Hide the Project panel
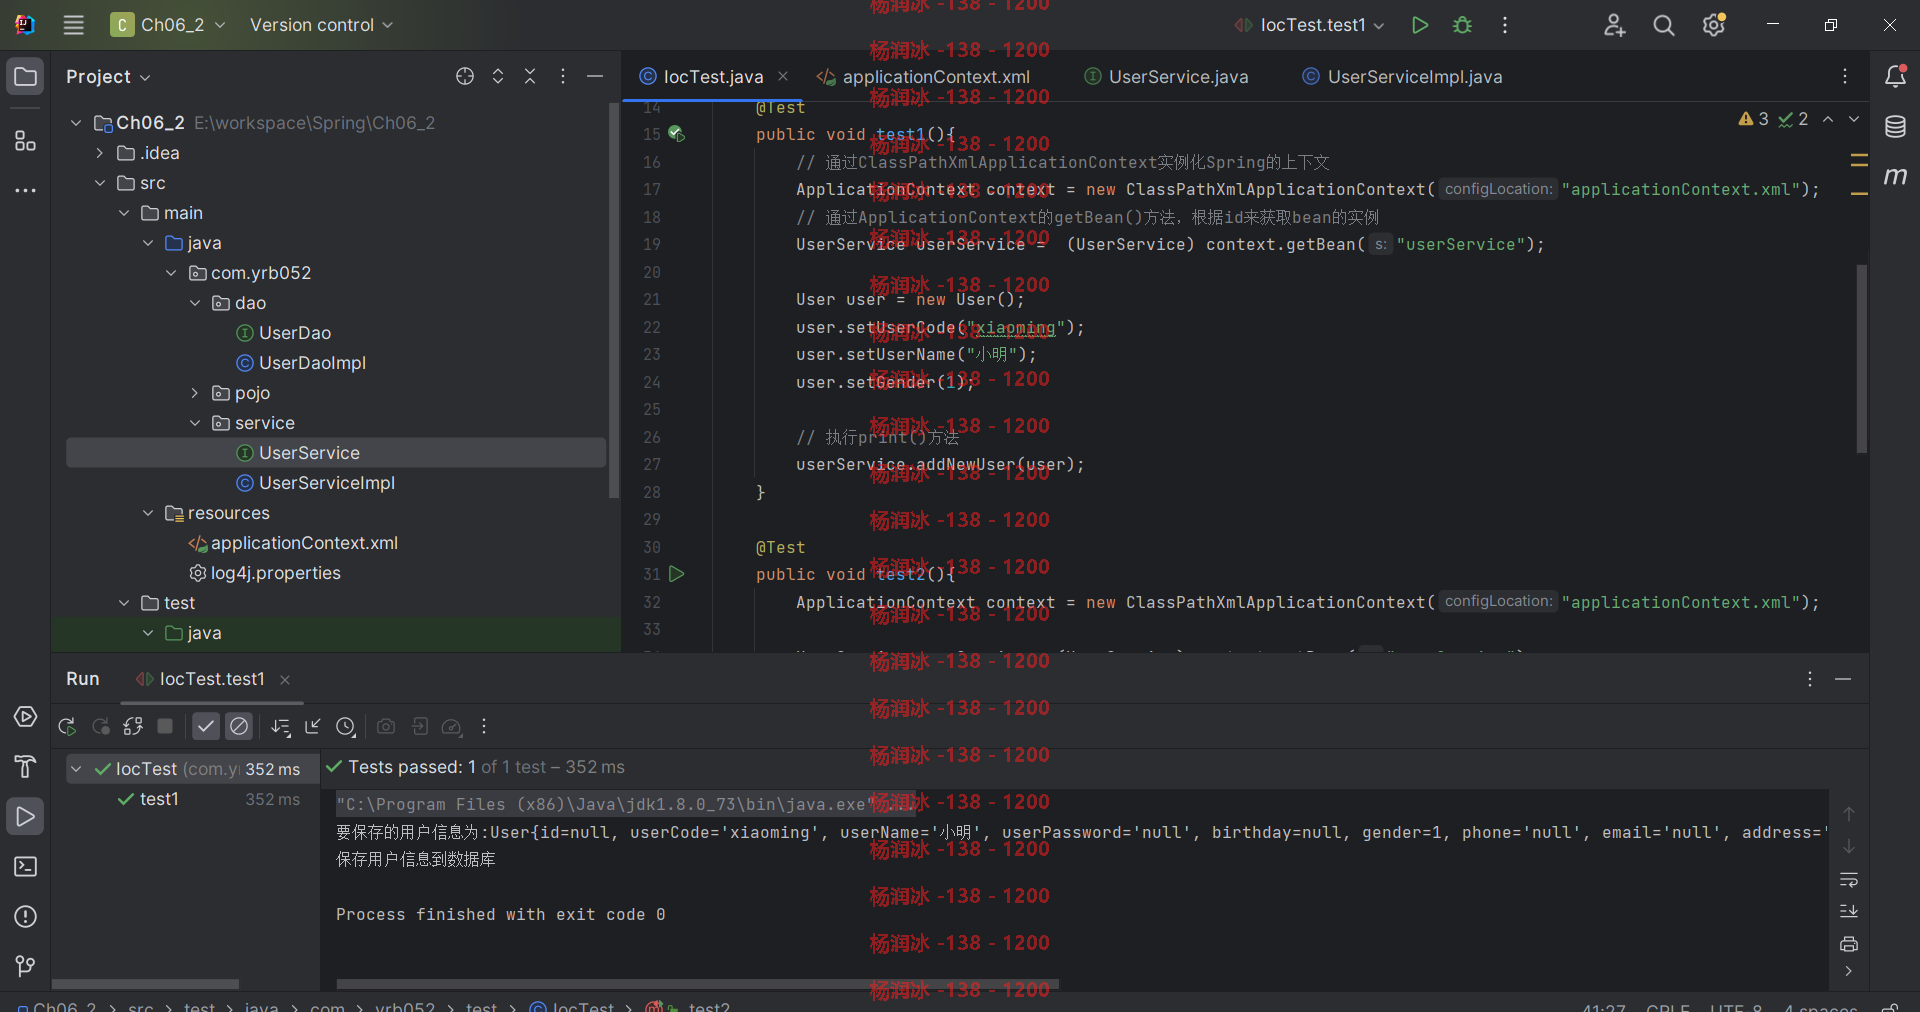 coord(595,76)
